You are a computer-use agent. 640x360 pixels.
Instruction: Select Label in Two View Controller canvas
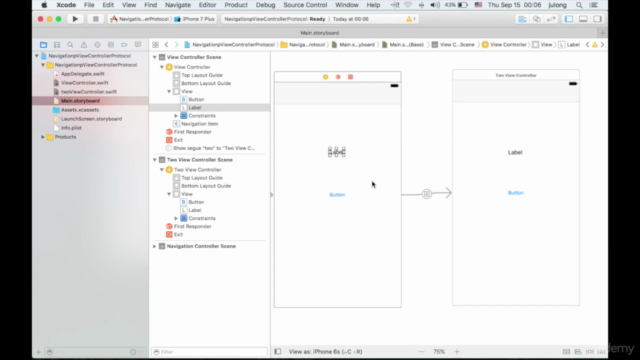[515, 152]
